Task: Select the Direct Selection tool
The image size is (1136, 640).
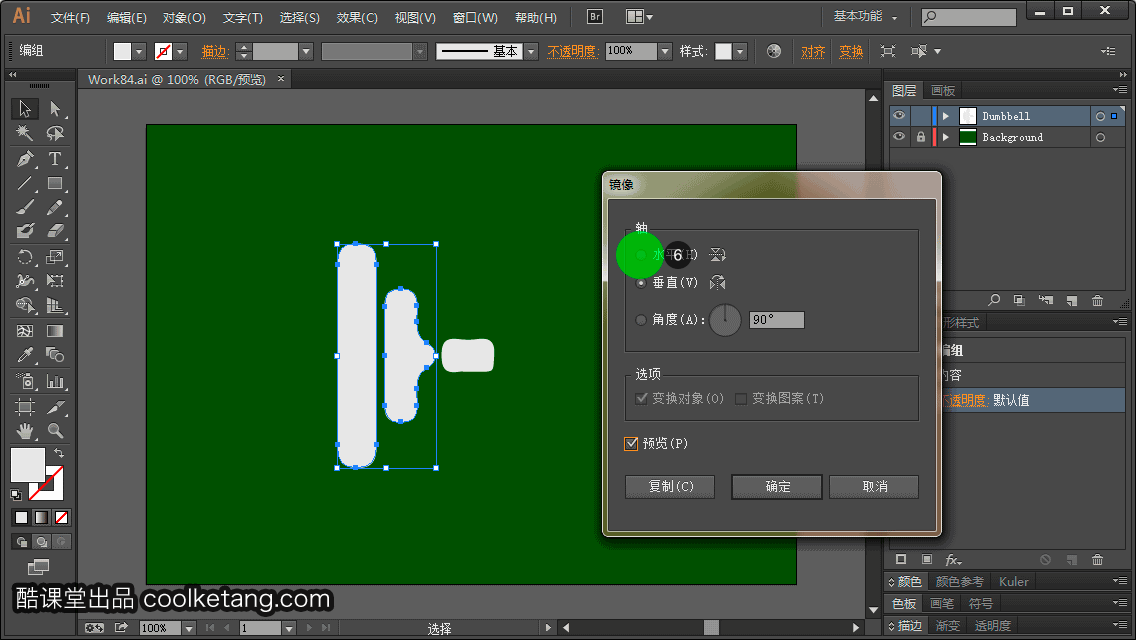Action: 55,109
